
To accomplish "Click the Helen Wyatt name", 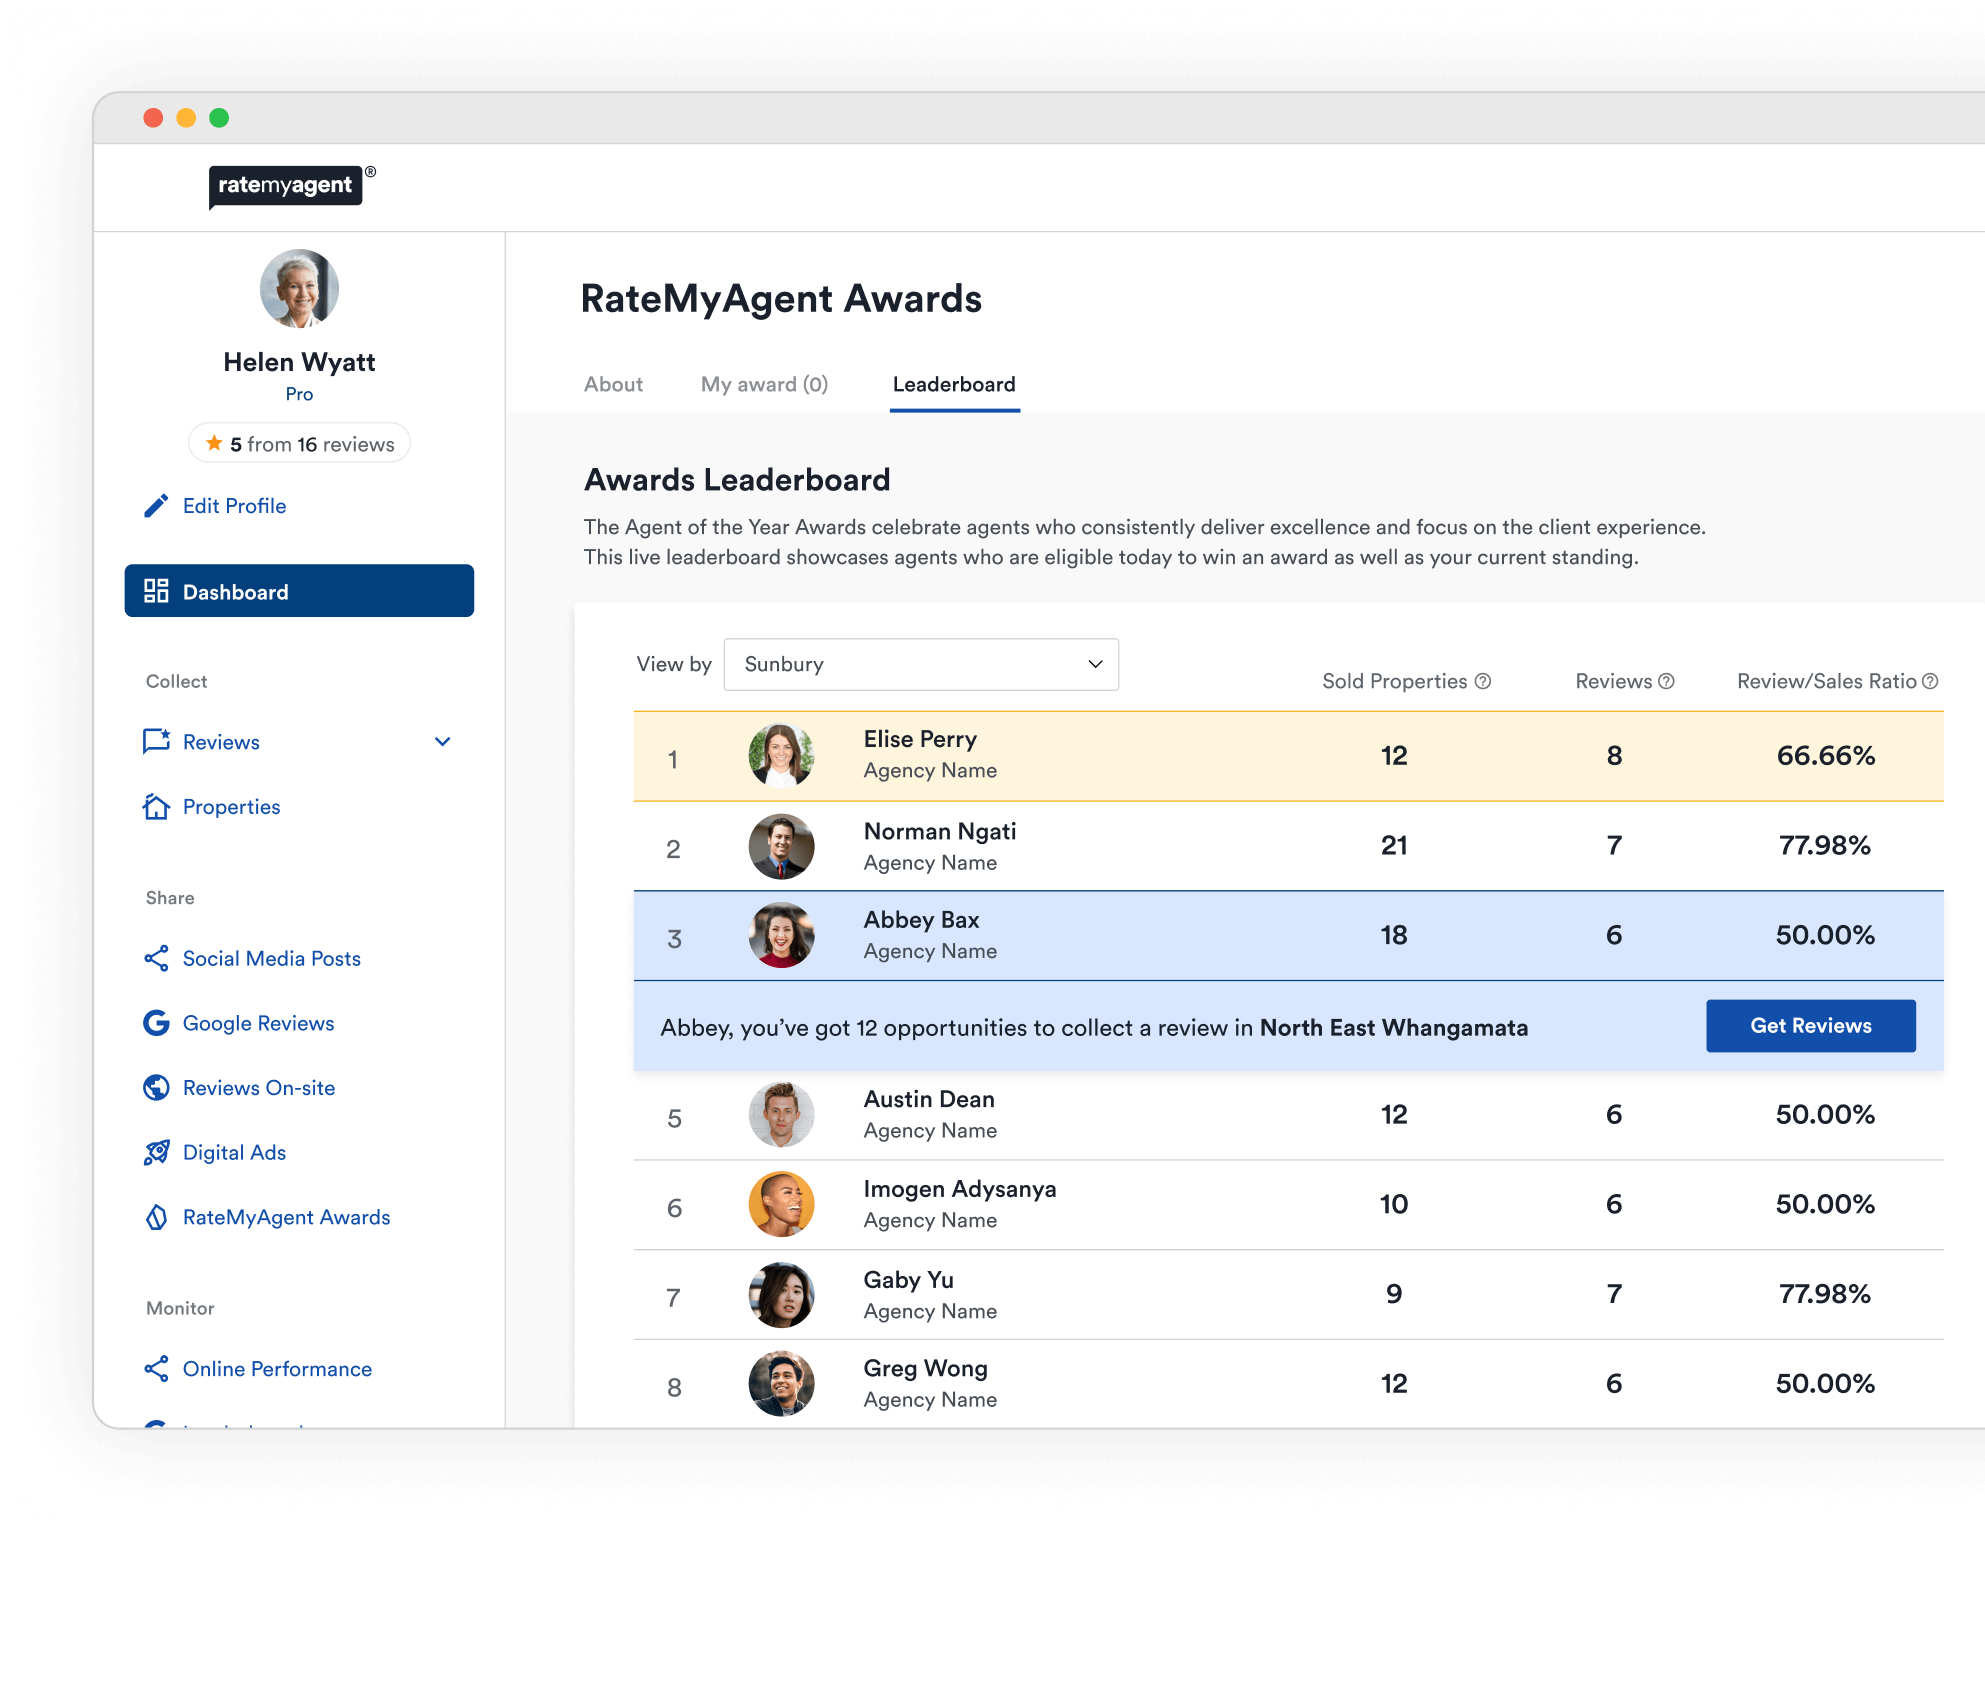I will (299, 362).
